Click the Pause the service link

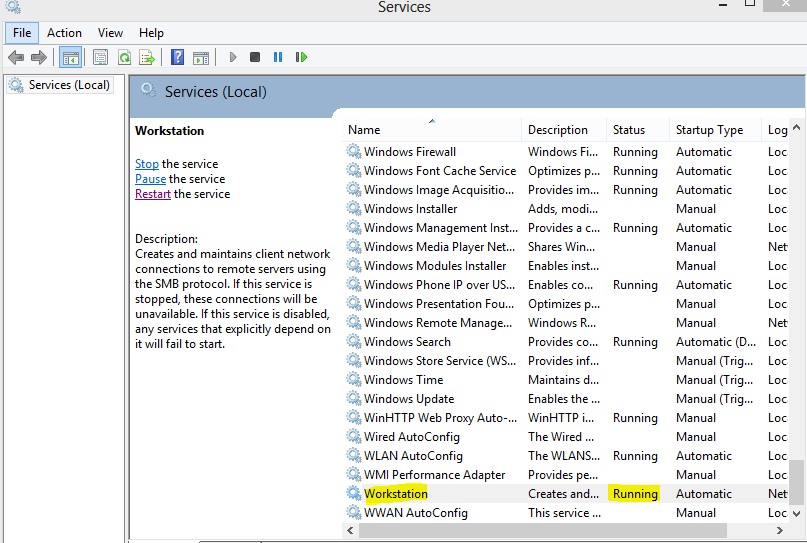[150, 179]
